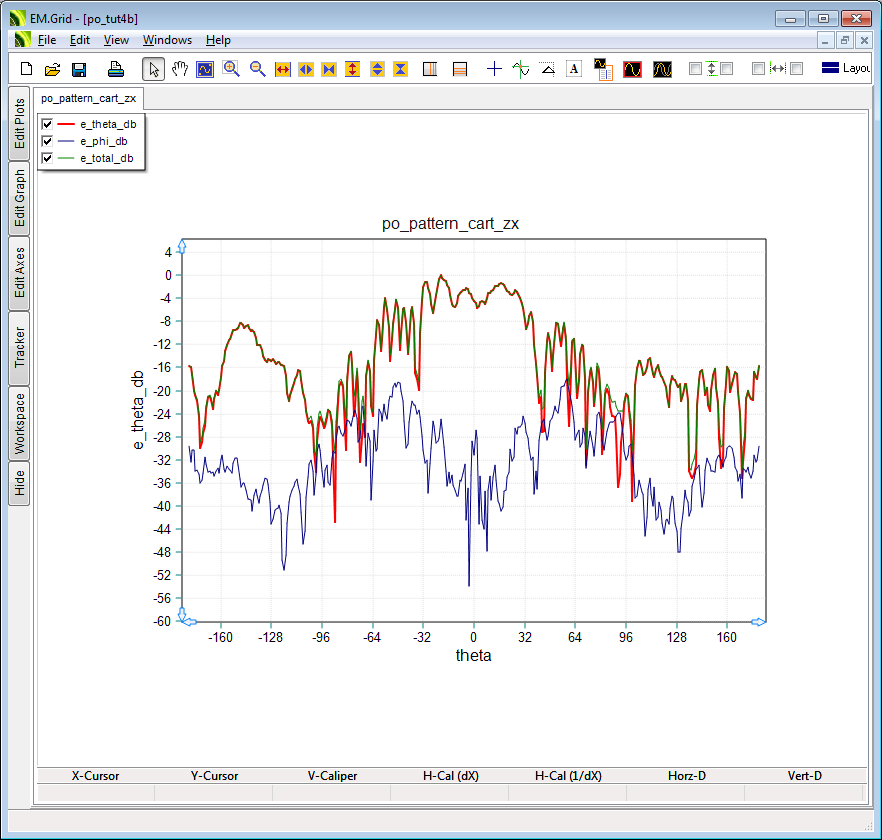Switch to the po_pattern_cart_zx tab
The width and height of the screenshot is (882, 840).
[x=88, y=98]
